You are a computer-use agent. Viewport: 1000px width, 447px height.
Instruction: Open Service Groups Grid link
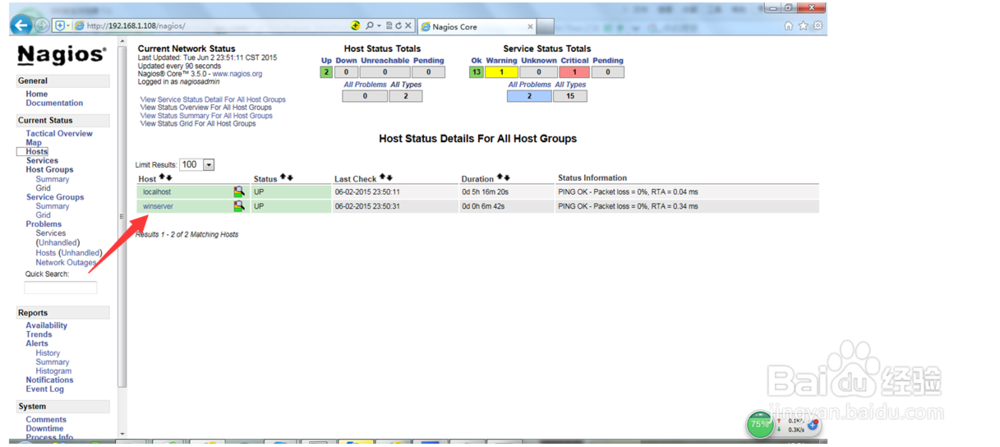click(43, 215)
